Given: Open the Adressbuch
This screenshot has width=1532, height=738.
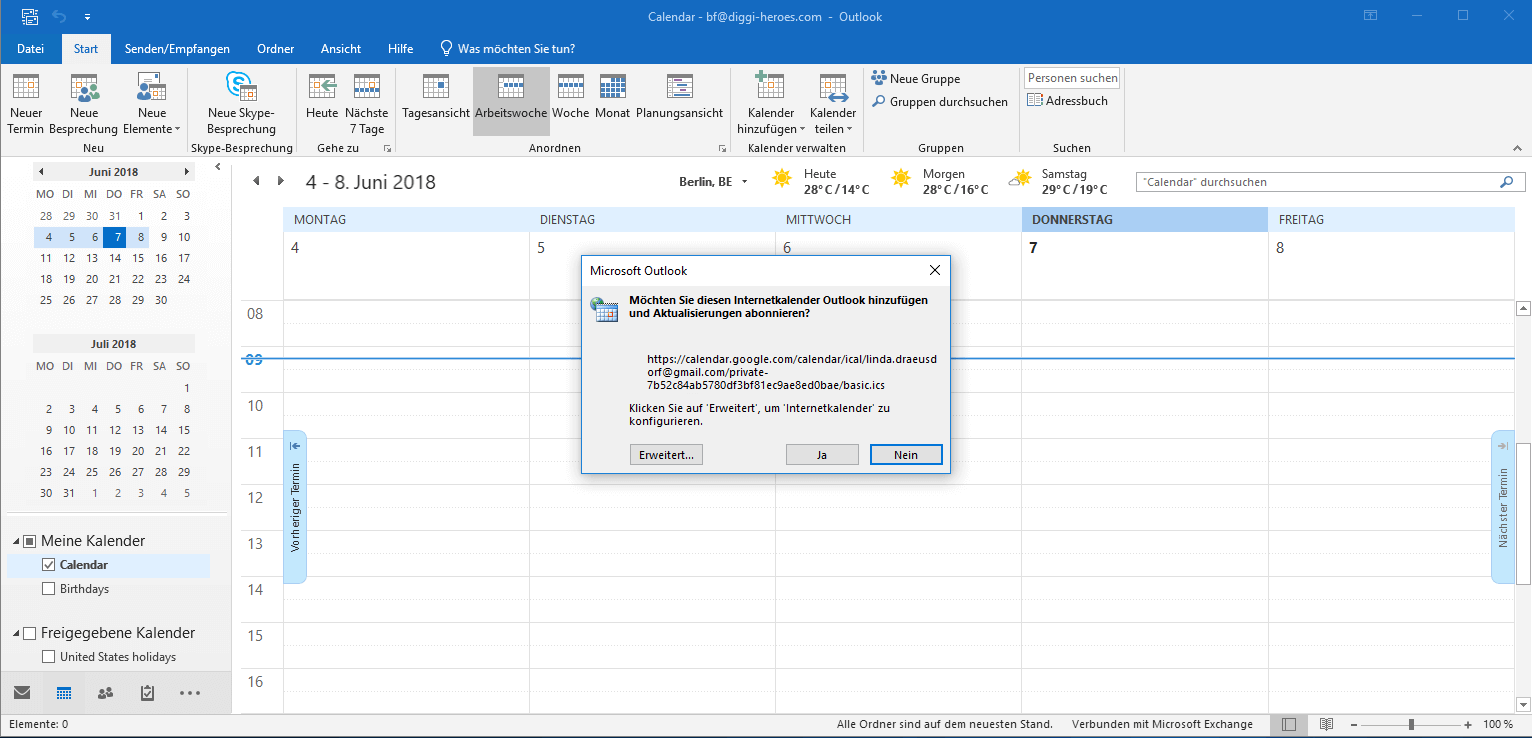Looking at the screenshot, I should [x=1067, y=101].
